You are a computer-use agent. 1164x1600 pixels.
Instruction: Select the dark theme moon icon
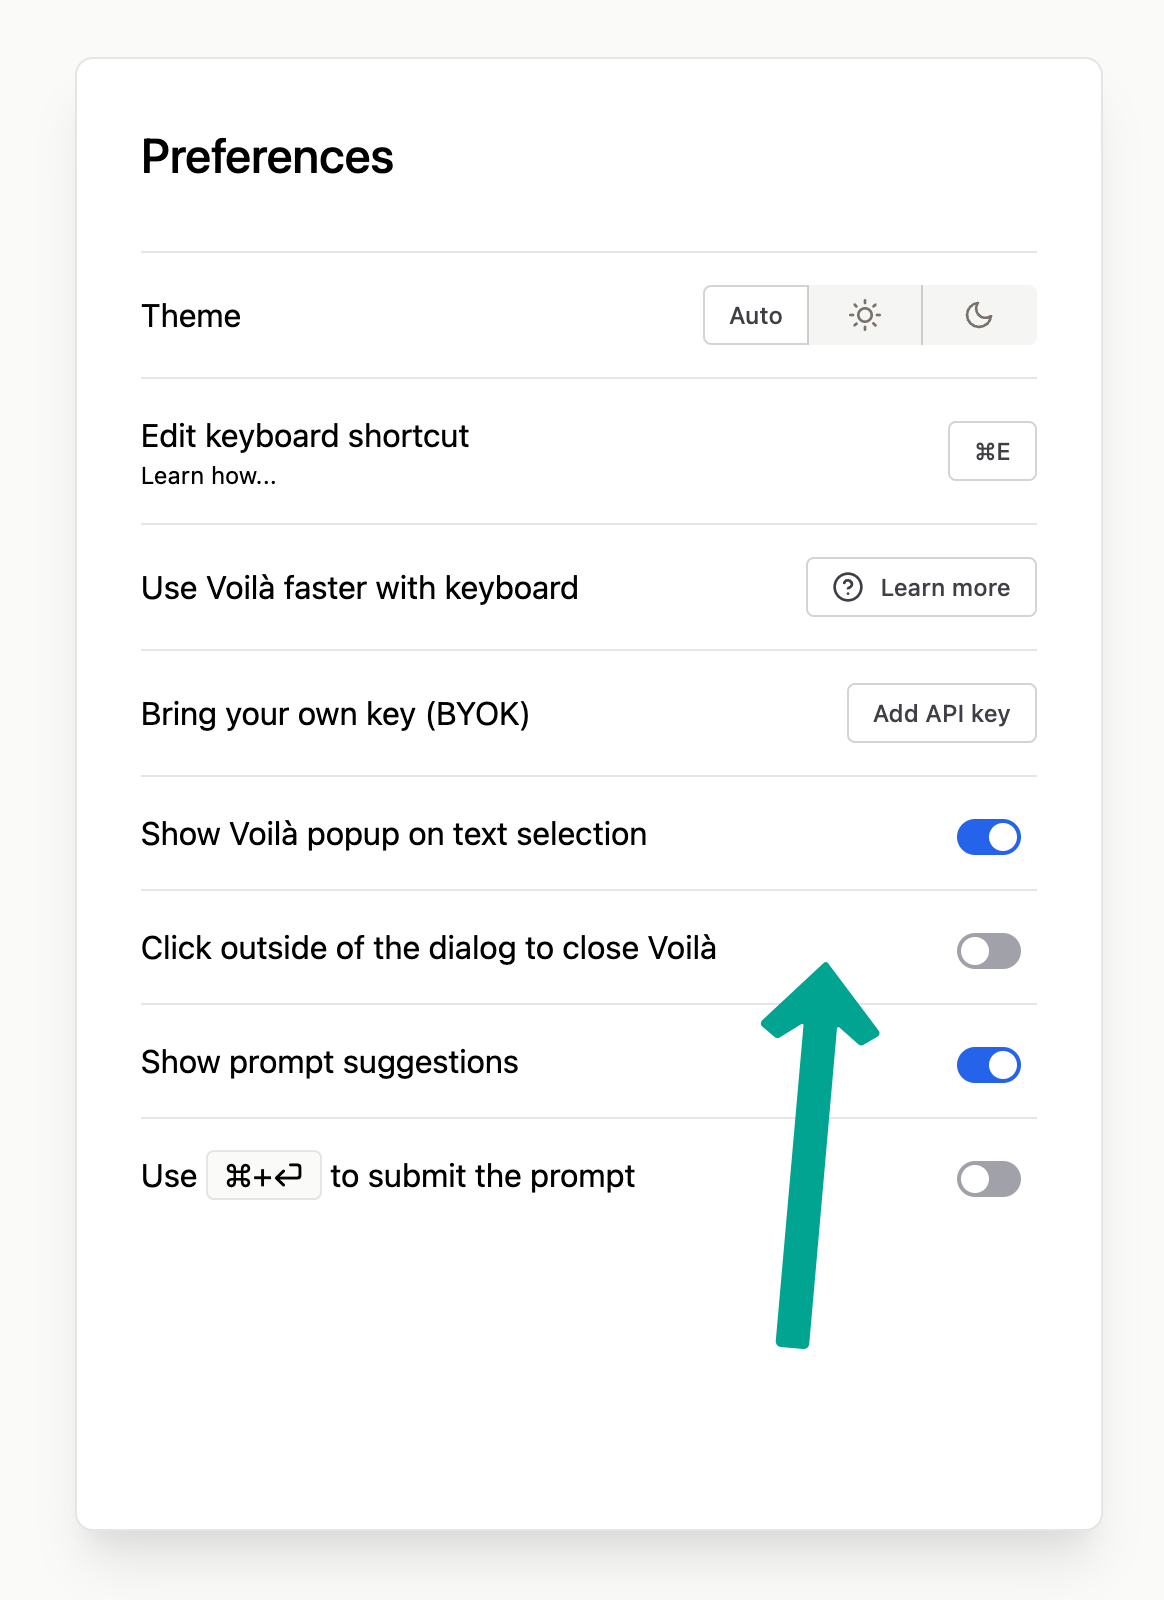point(979,315)
